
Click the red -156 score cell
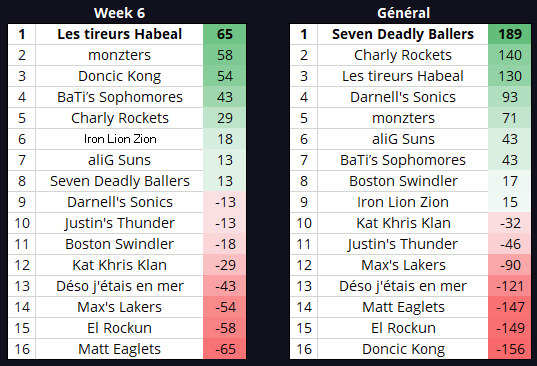point(510,349)
